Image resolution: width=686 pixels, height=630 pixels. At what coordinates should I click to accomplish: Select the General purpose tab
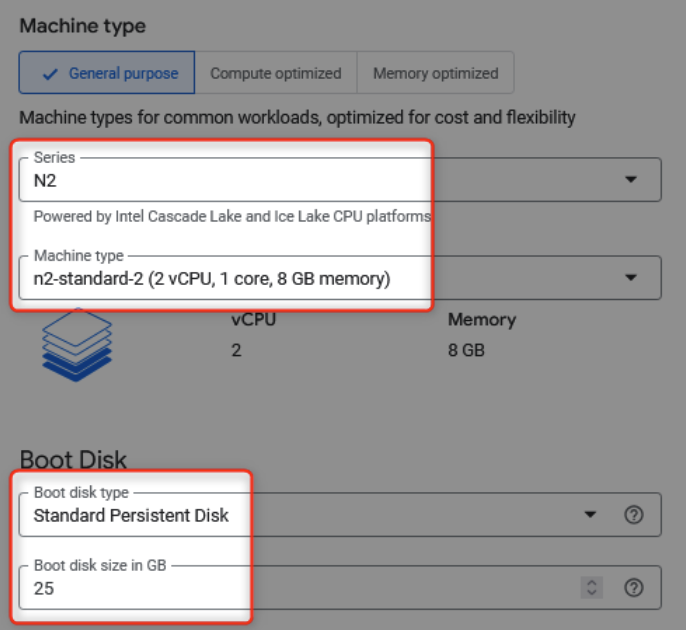(x=108, y=73)
